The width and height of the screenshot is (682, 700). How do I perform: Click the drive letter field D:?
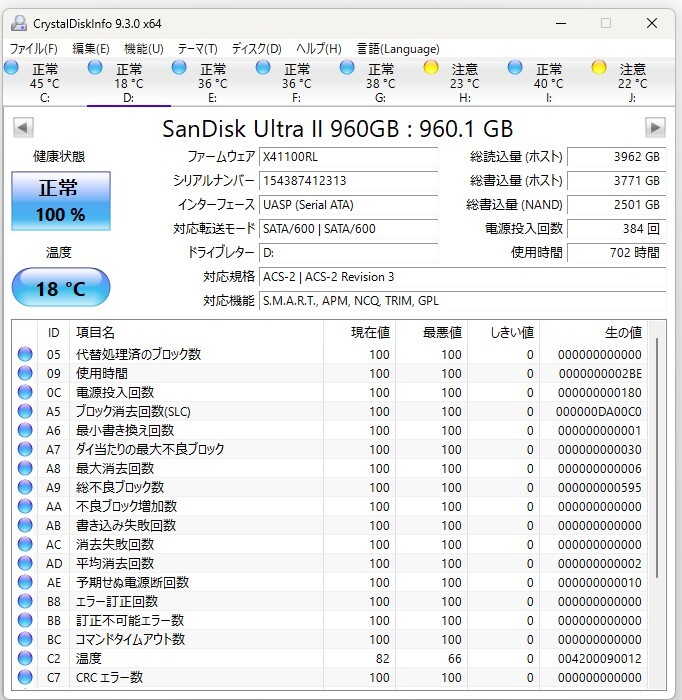(348, 253)
